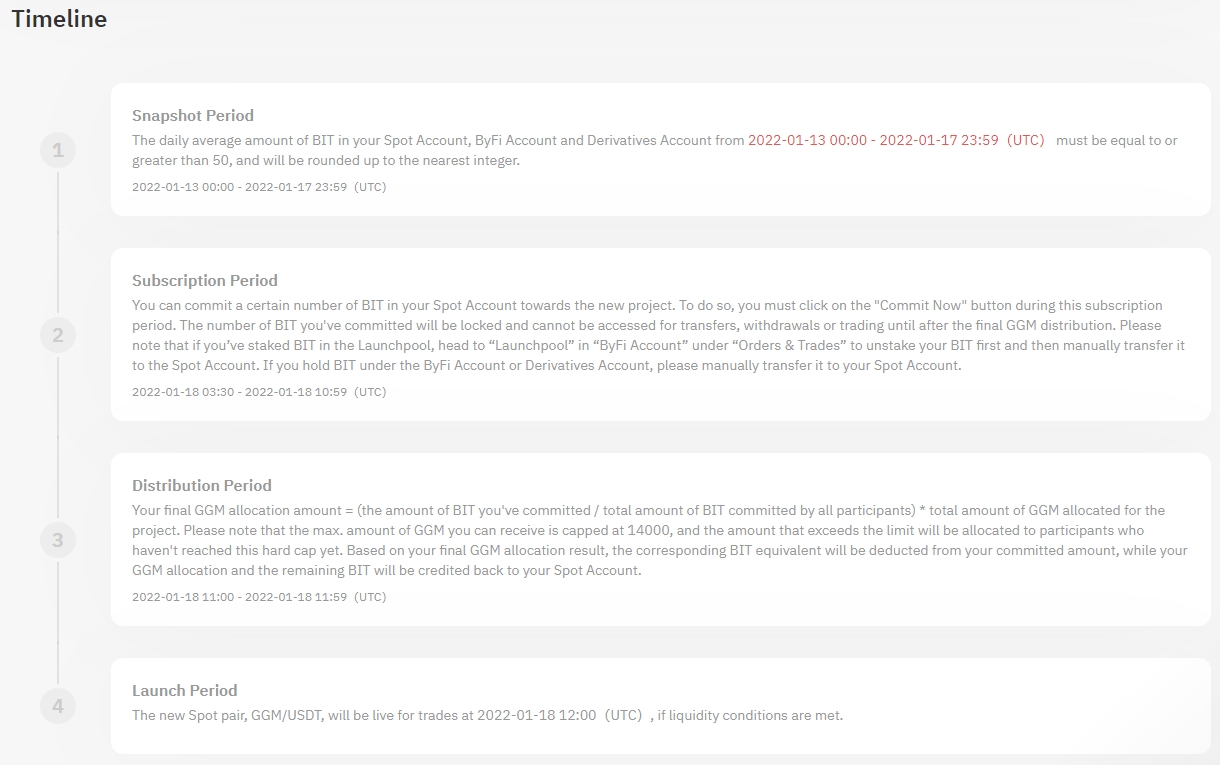Click step 1 circle marker

coord(58,151)
